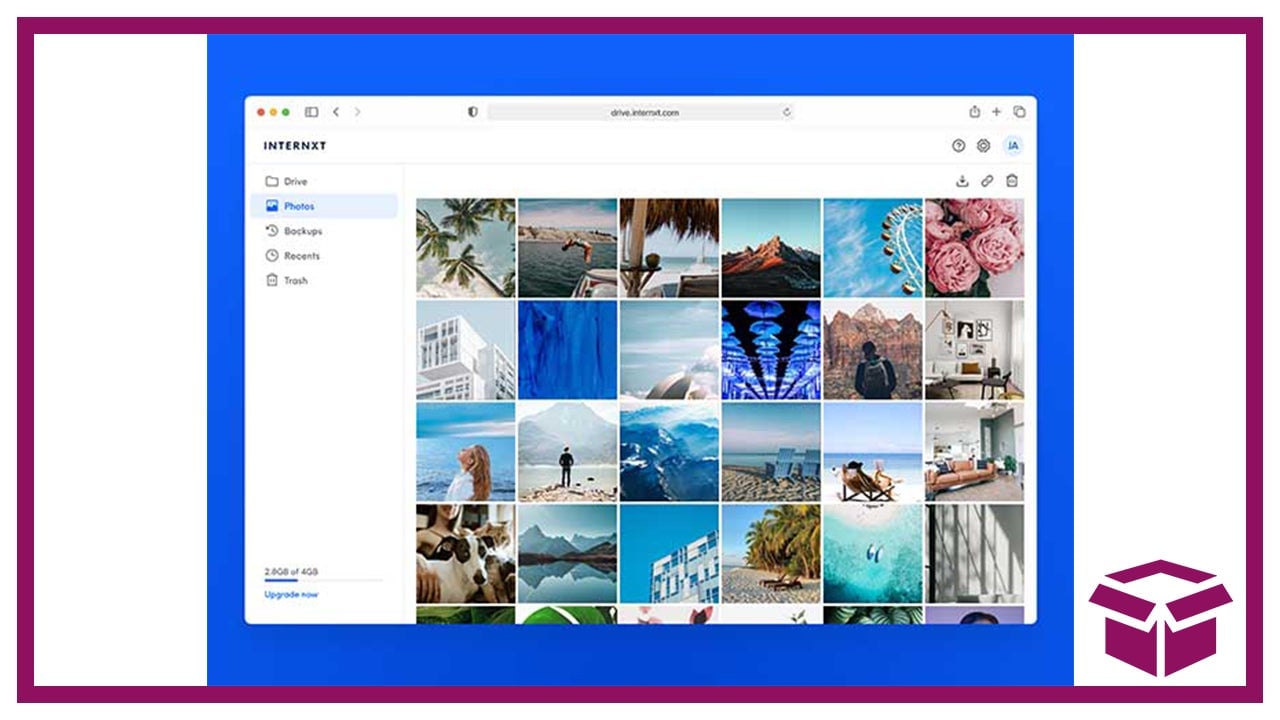Select Photos in the sidebar
This screenshot has height=720, width=1280.
point(298,206)
